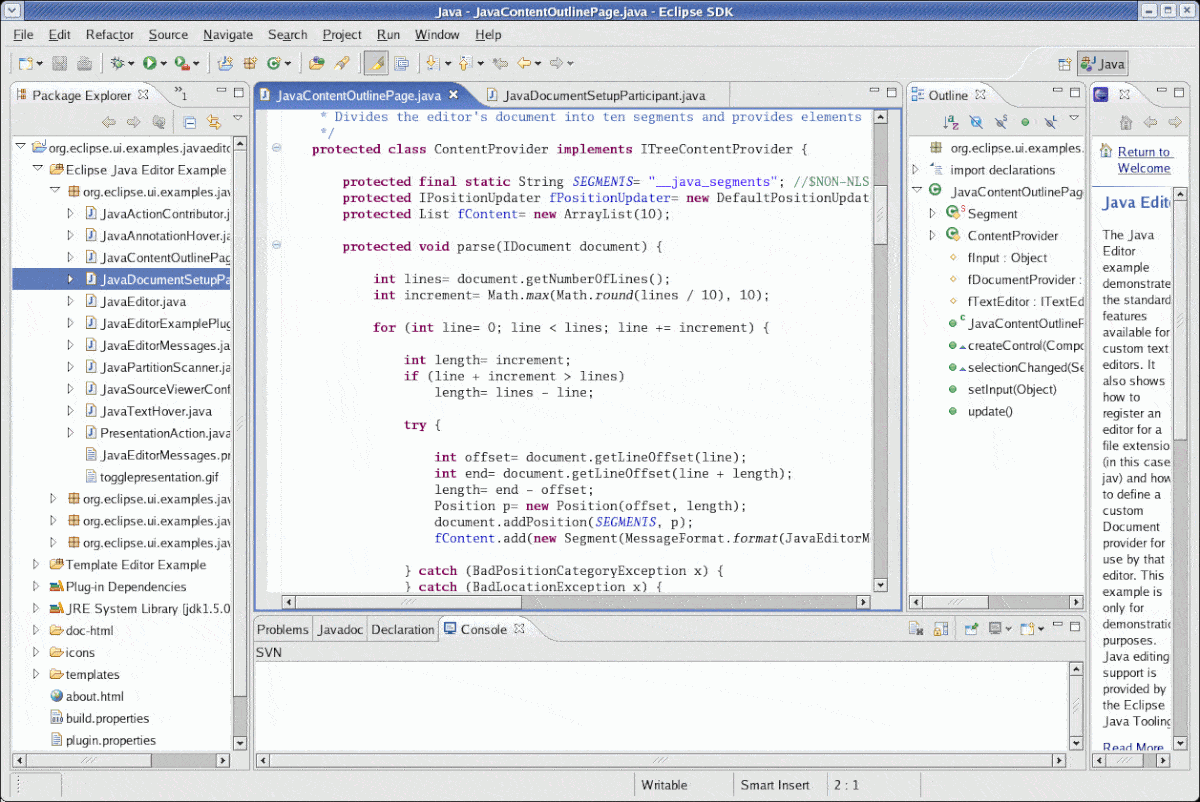Open the Outline view menu triangle
This screenshot has width=1200, height=802.
click(1074, 118)
